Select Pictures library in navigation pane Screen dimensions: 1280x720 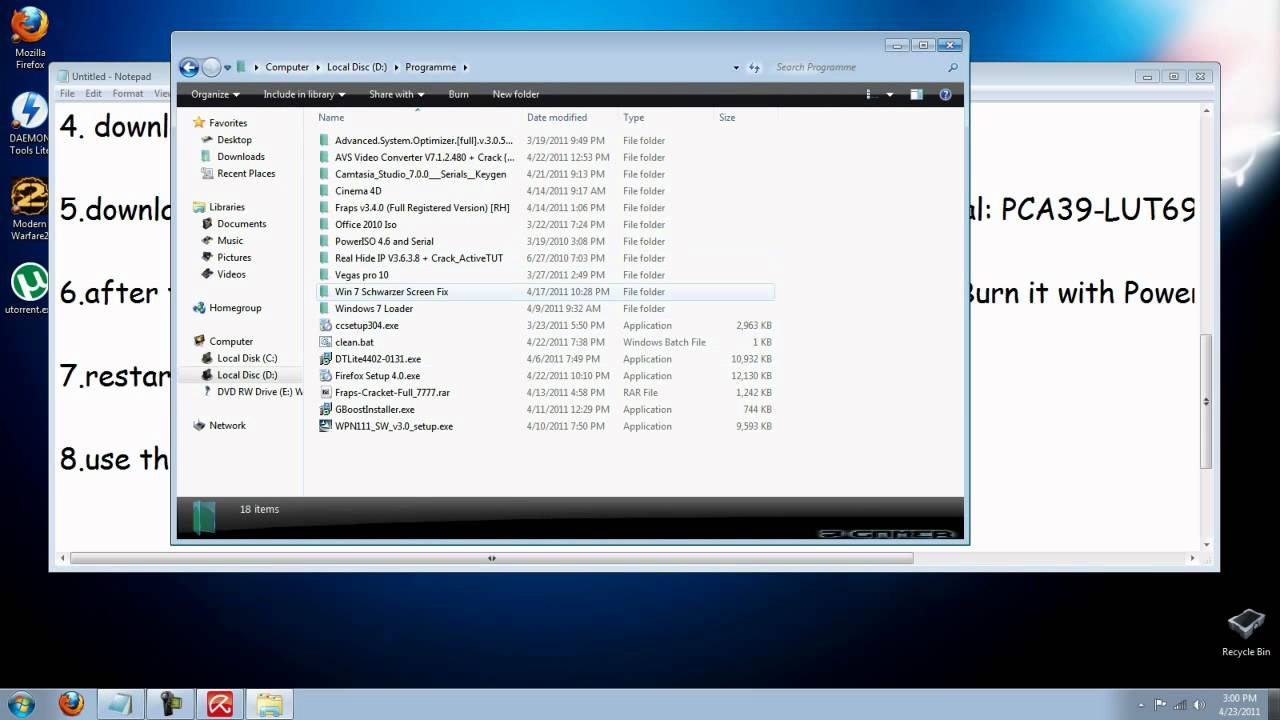click(x=234, y=258)
